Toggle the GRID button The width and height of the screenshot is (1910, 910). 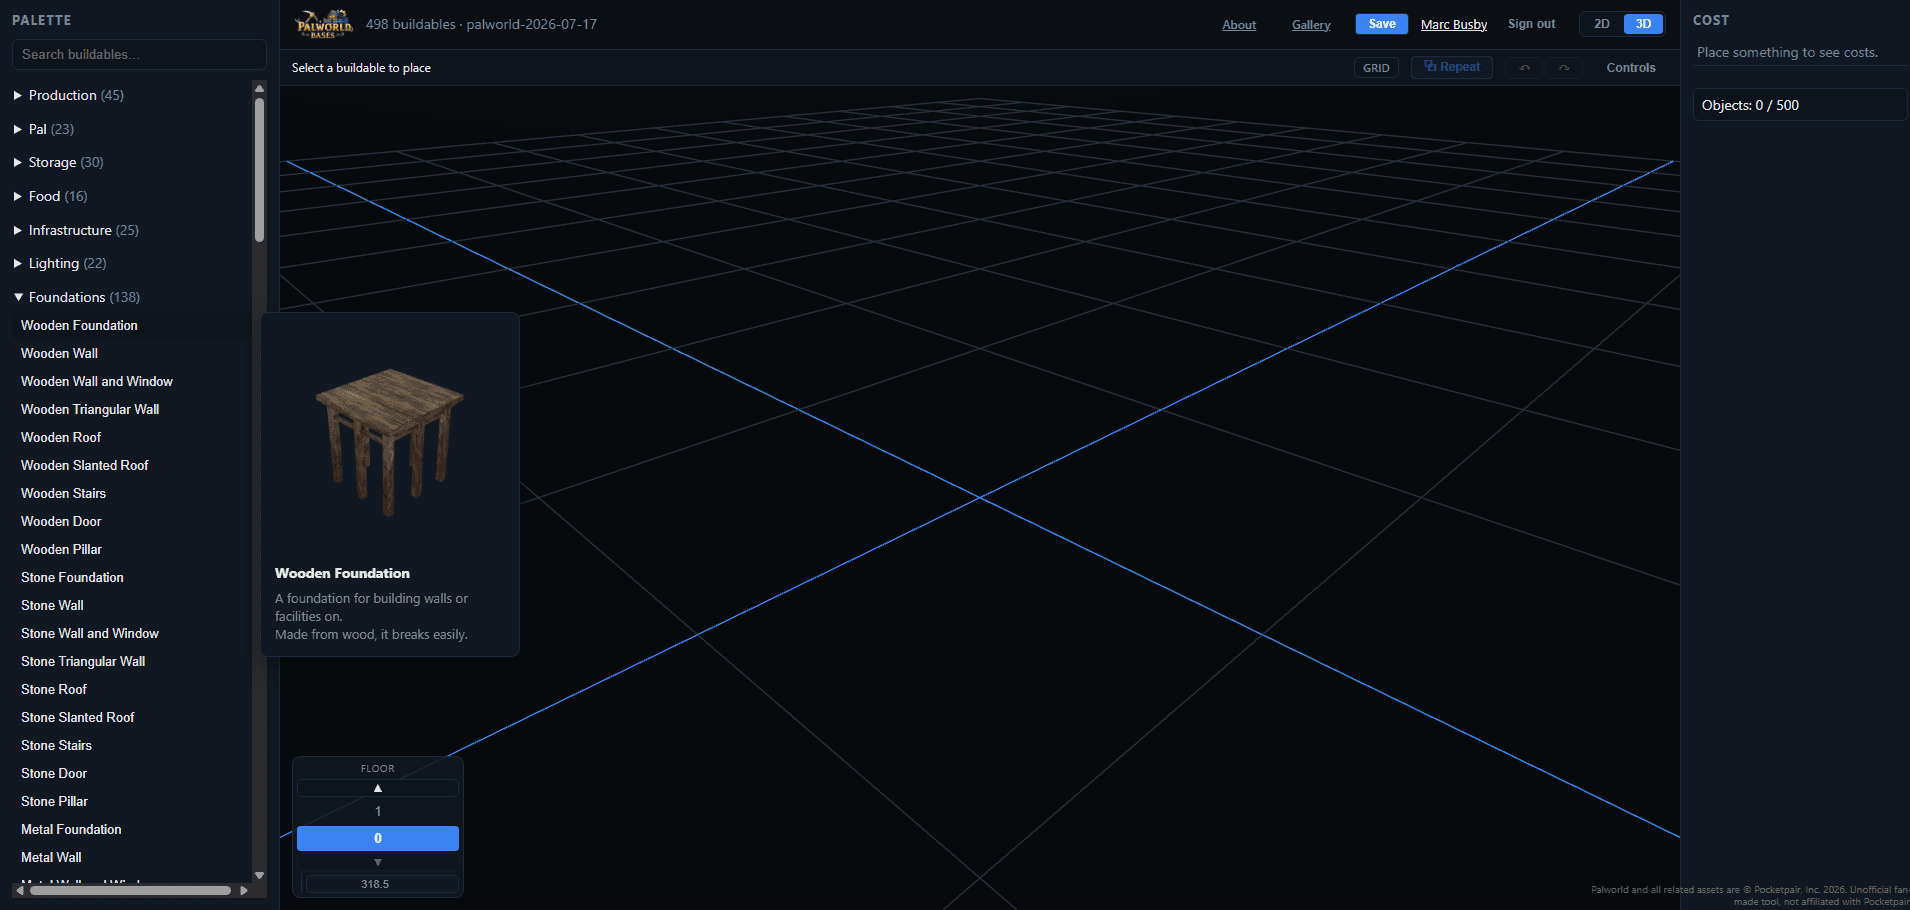click(1376, 67)
